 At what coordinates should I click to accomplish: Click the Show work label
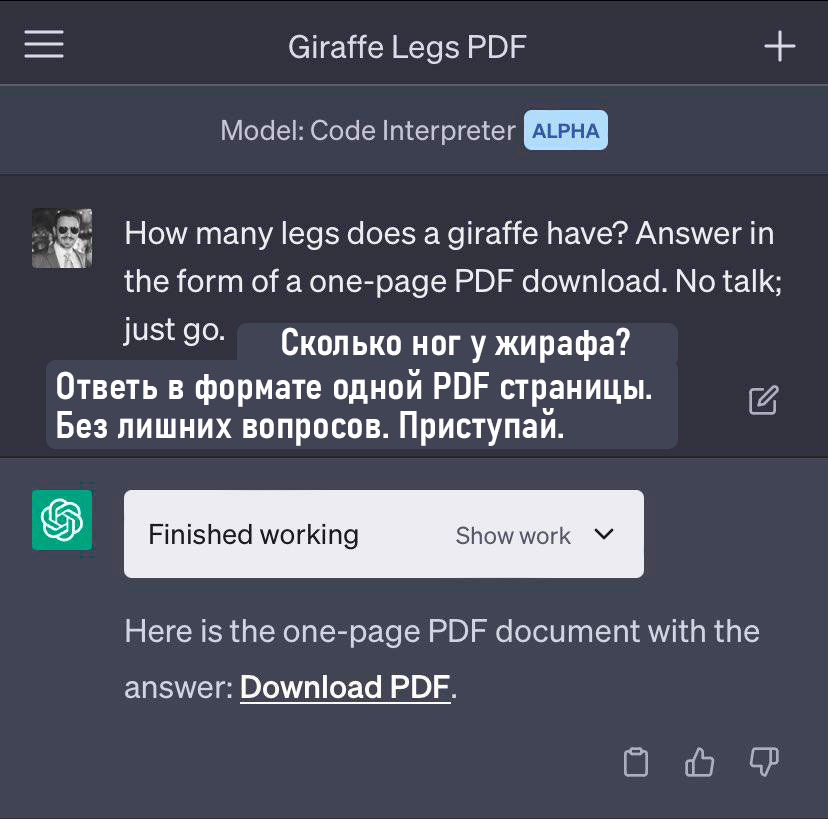pos(513,535)
